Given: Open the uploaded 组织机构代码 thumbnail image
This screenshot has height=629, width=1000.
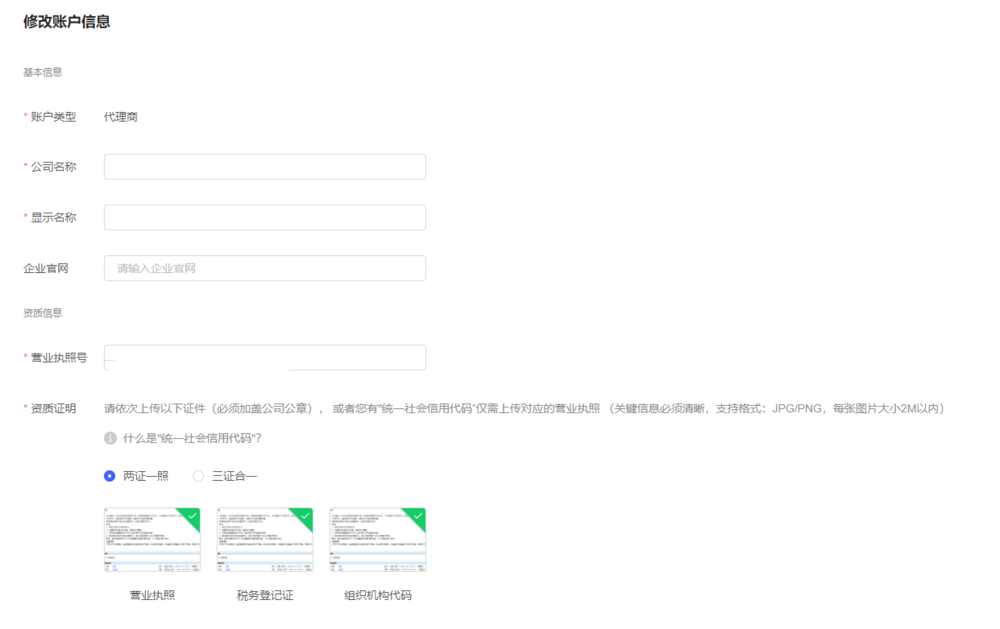Looking at the screenshot, I should tap(376, 542).
